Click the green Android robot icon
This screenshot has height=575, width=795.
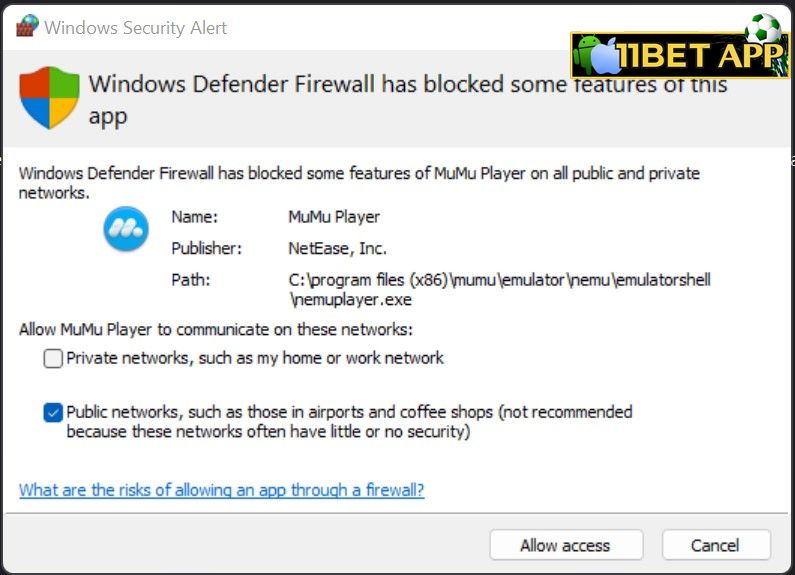[588, 54]
